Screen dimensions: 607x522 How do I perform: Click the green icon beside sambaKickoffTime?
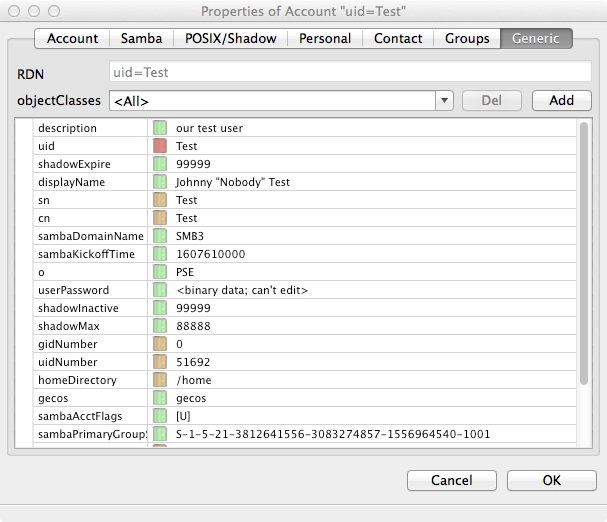click(160, 254)
